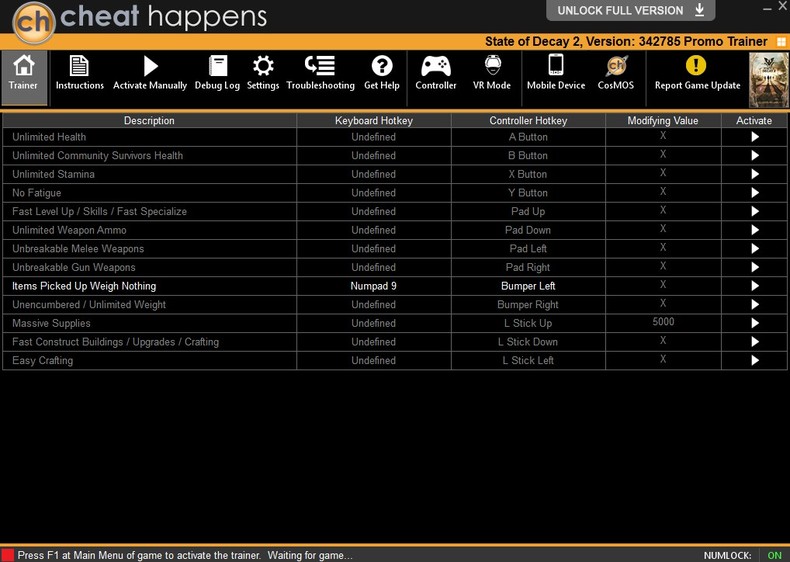This screenshot has height=562, width=790.
Task: Enable VR Mode
Action: click(x=492, y=73)
